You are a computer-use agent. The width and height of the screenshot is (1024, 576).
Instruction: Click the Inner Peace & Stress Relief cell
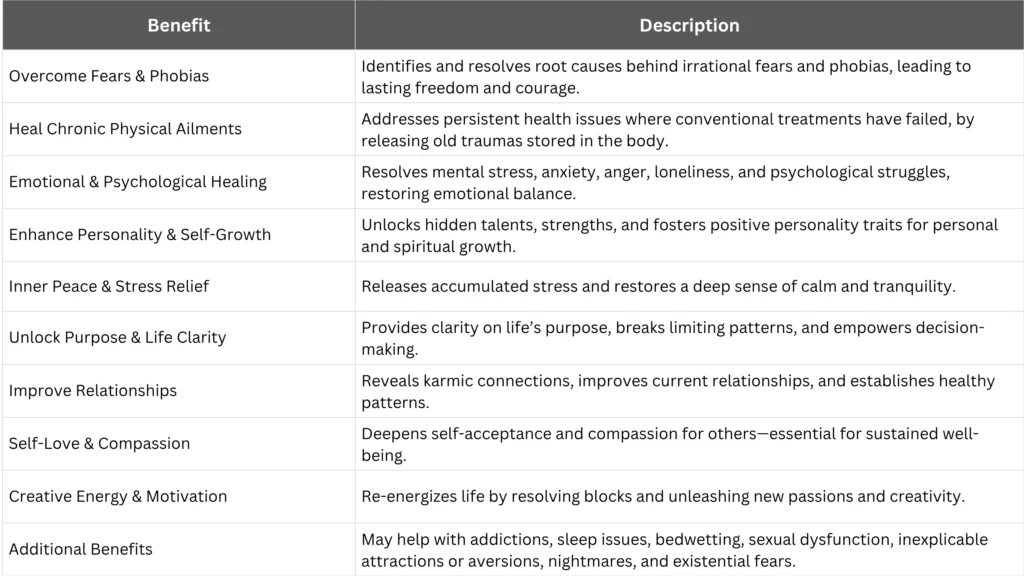click(x=109, y=287)
